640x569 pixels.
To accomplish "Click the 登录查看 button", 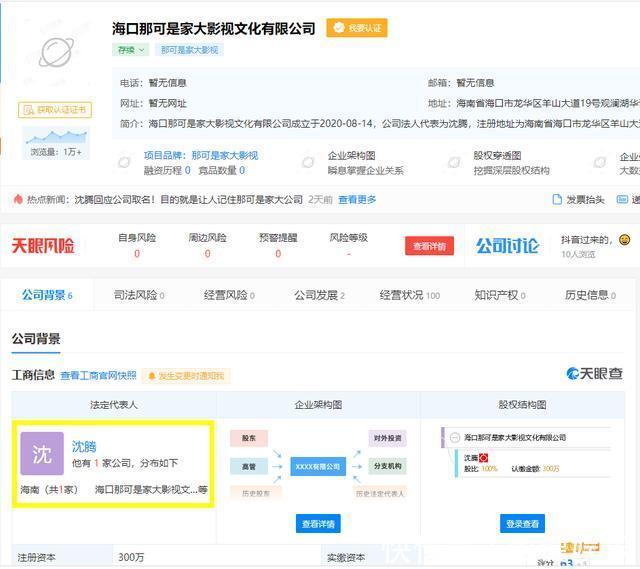I will pyautogui.click(x=522, y=524).
